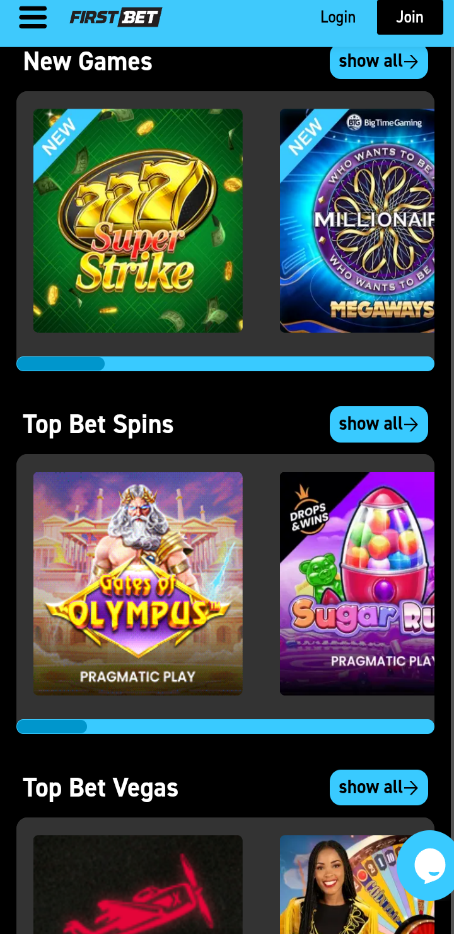Click Login in the header
This screenshot has width=454, height=934.
point(338,17)
